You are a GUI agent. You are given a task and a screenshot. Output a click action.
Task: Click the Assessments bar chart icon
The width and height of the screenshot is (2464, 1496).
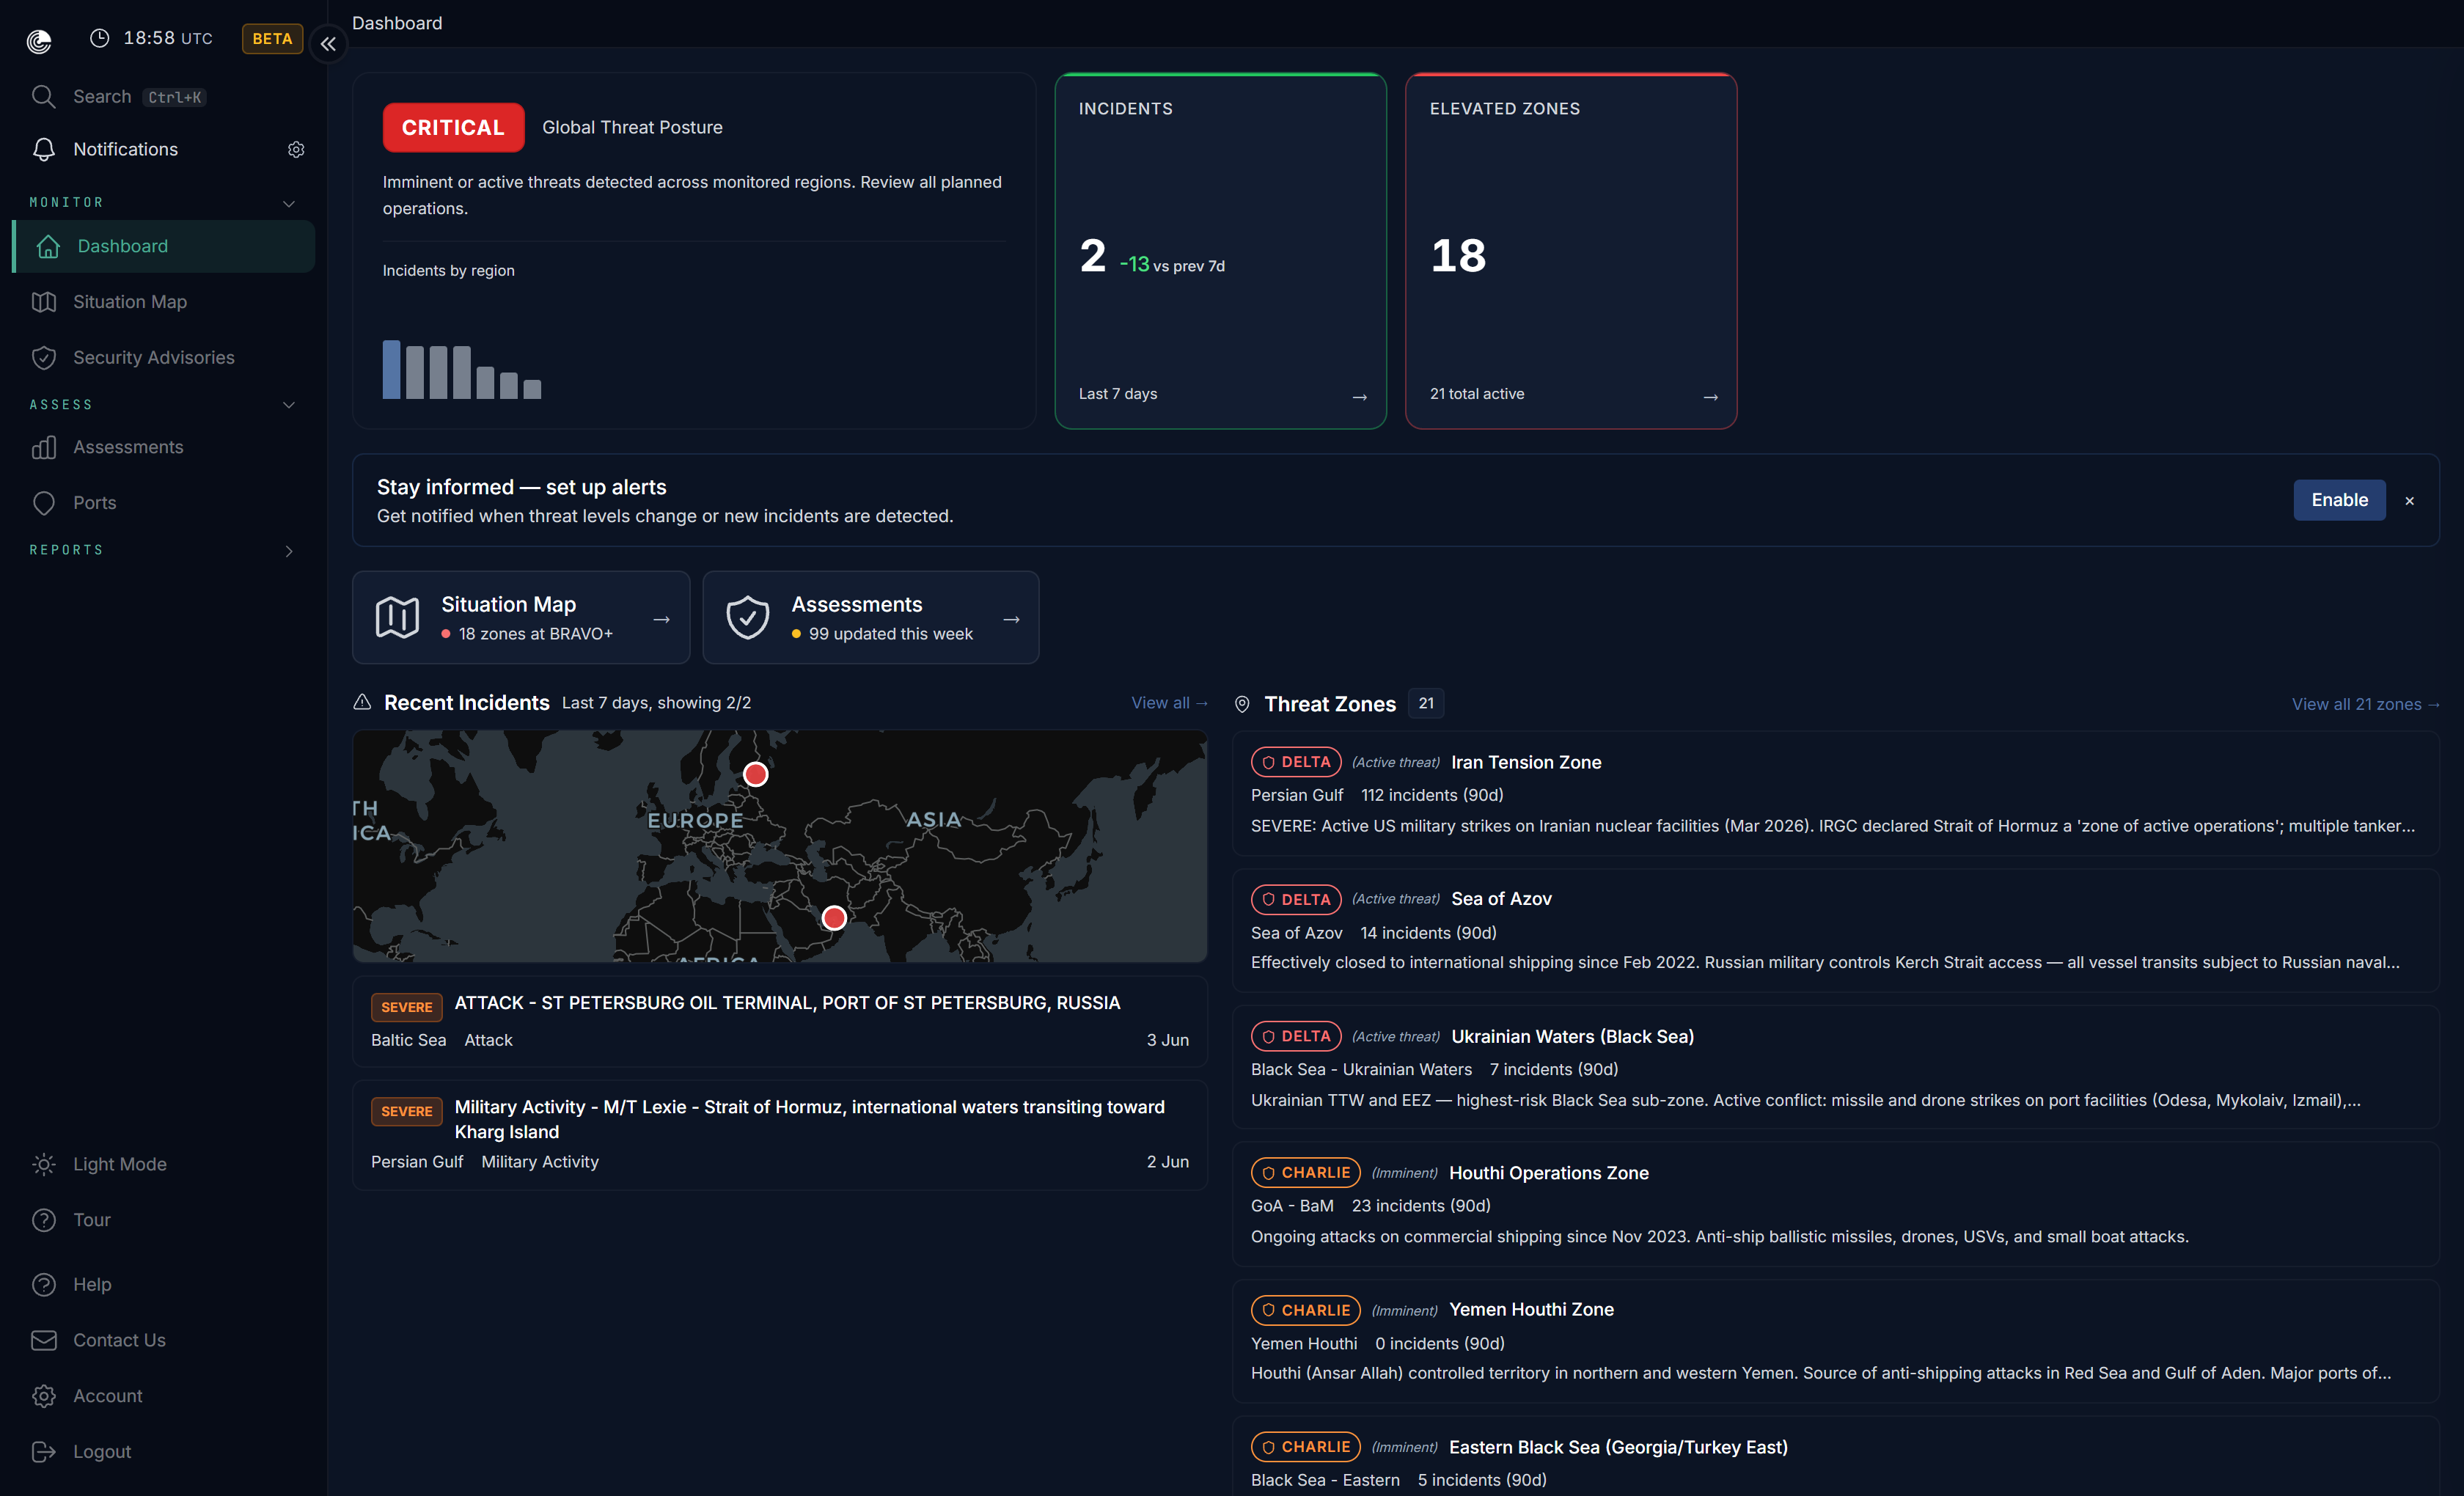(44, 447)
